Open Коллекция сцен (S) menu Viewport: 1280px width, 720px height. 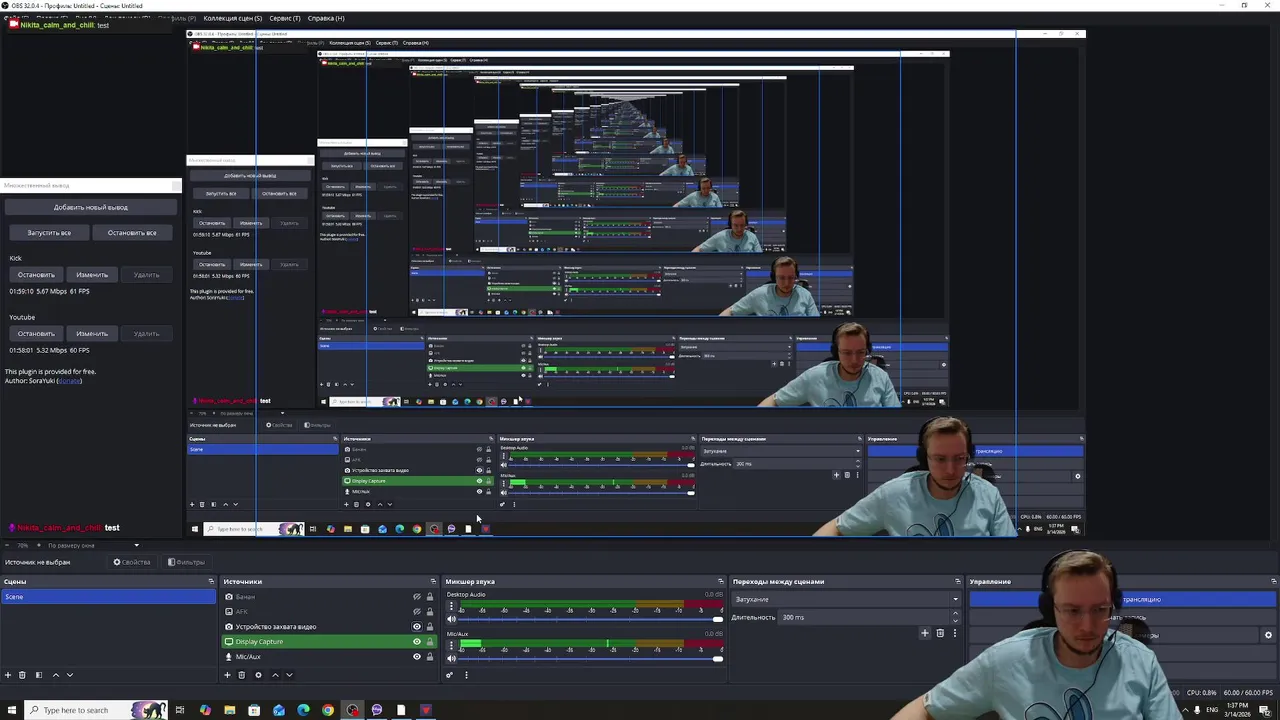(x=232, y=18)
